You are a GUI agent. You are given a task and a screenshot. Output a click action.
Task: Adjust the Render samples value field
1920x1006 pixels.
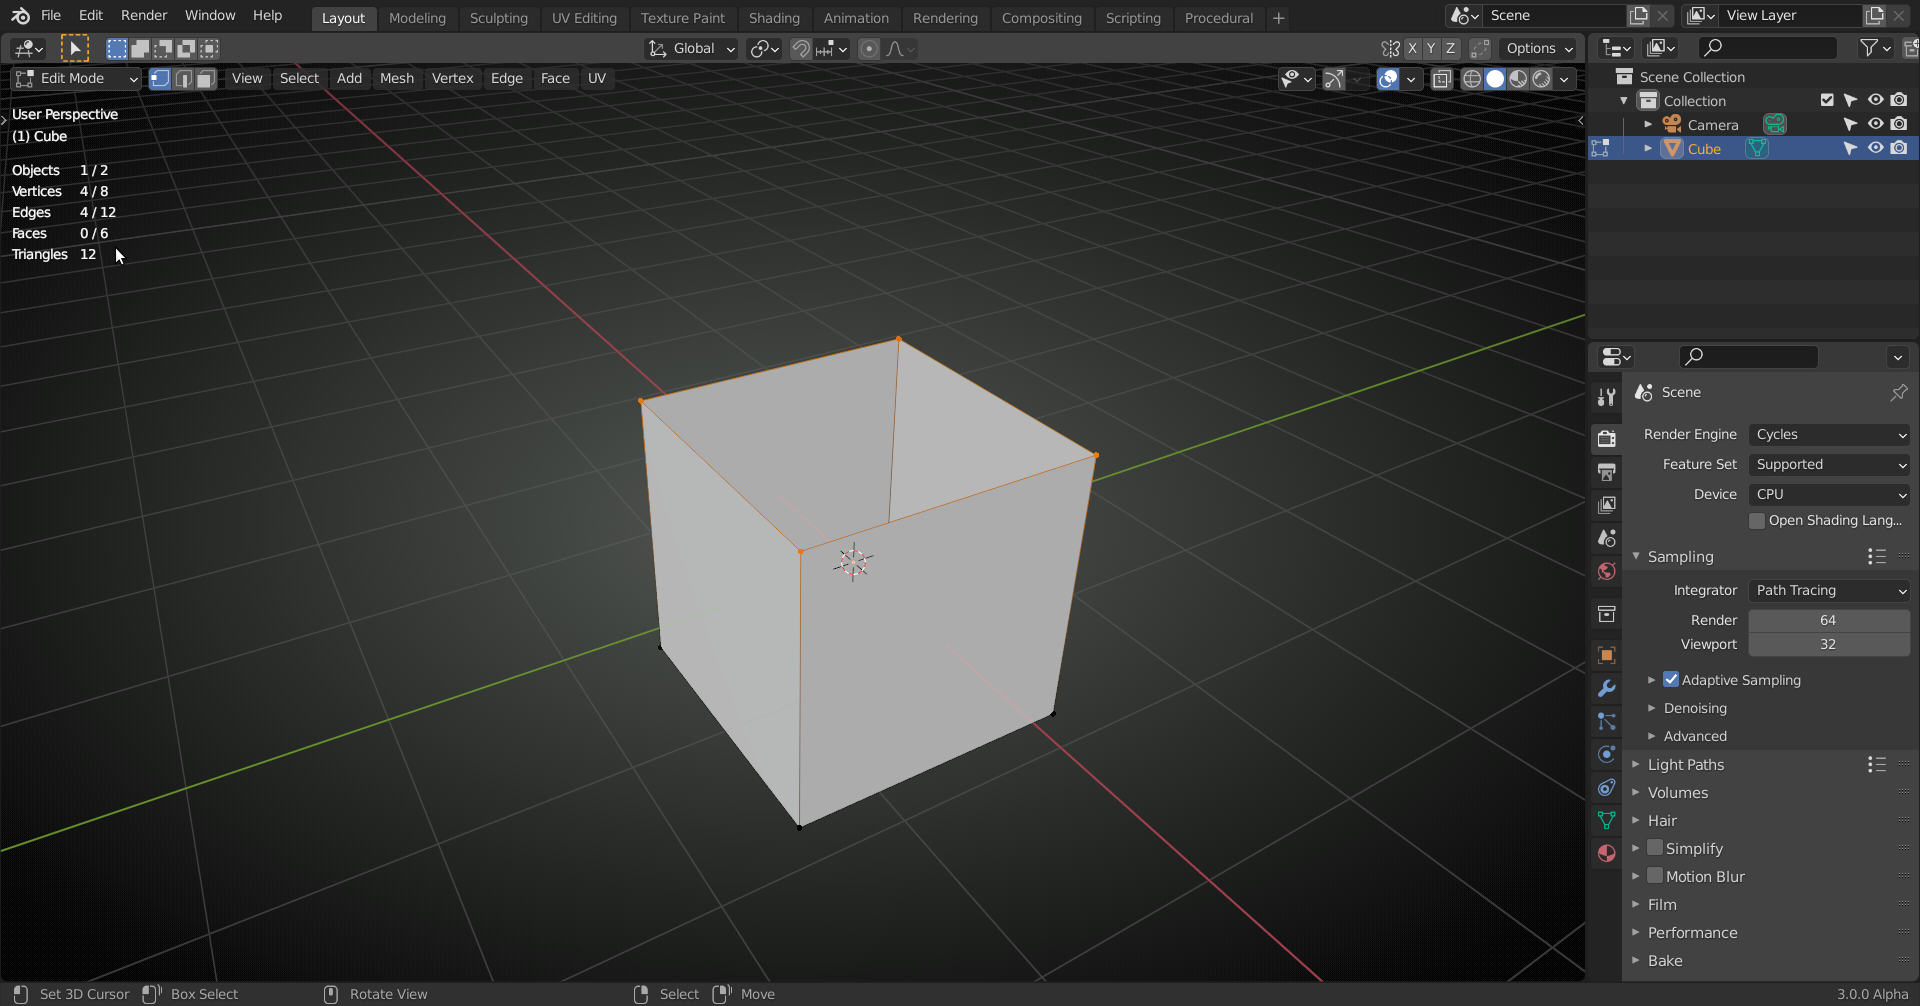click(x=1829, y=620)
